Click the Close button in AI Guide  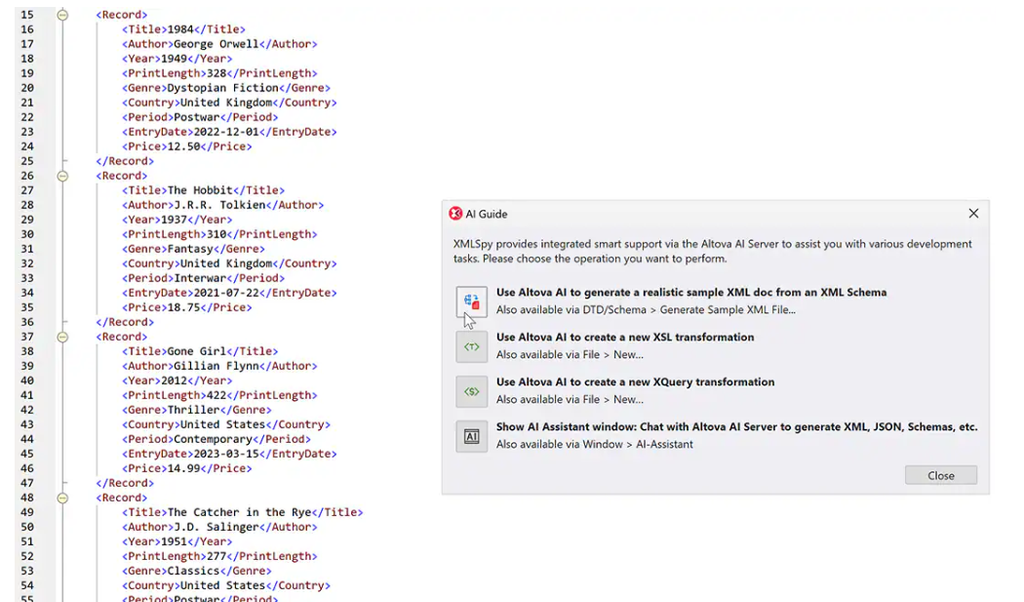[941, 475]
